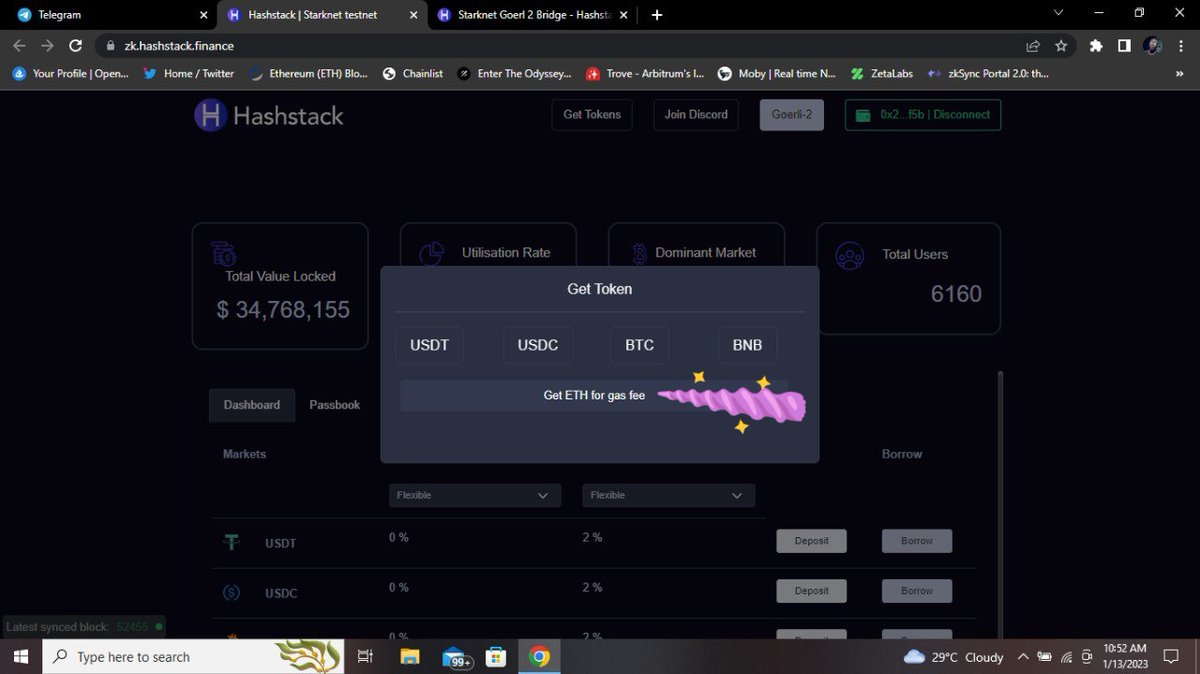Open the Home / Twitter bookmark

[x=188, y=73]
